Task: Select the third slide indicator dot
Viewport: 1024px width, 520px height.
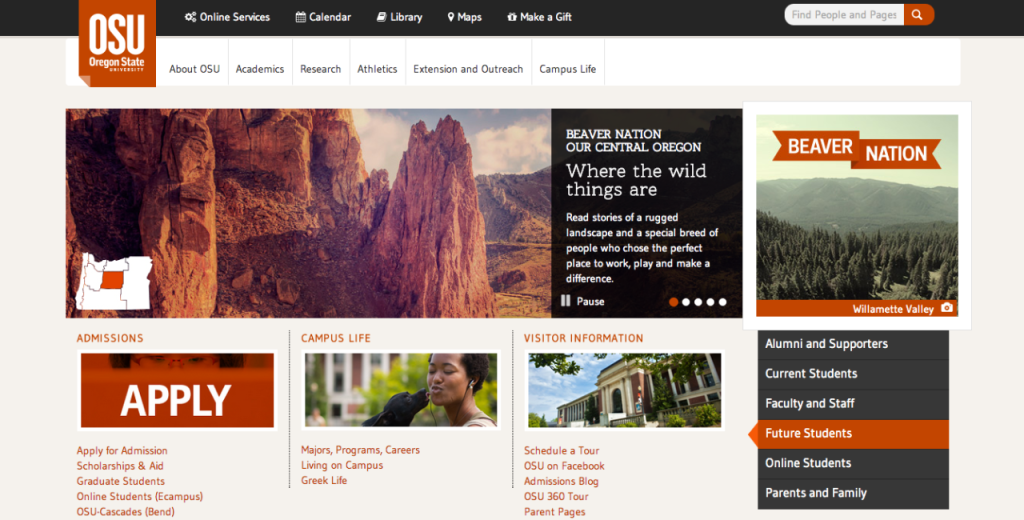Action: point(698,302)
